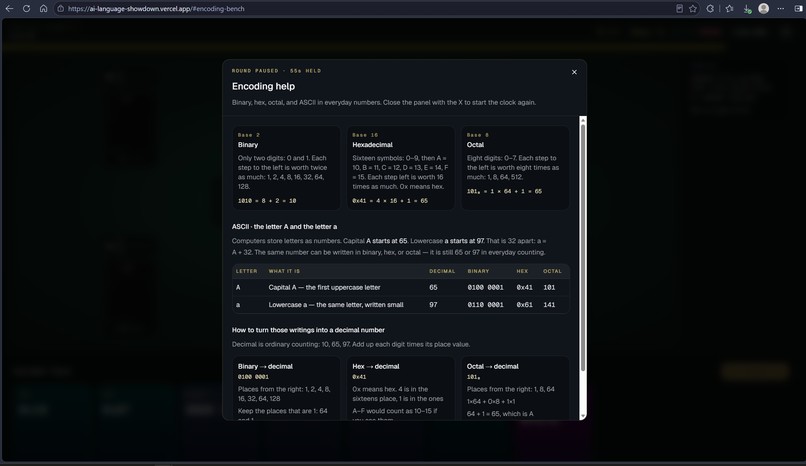This screenshot has width=806, height=466.
Task: Click 'ASCII · the letter A and the letter a' heading
Action: (284, 227)
